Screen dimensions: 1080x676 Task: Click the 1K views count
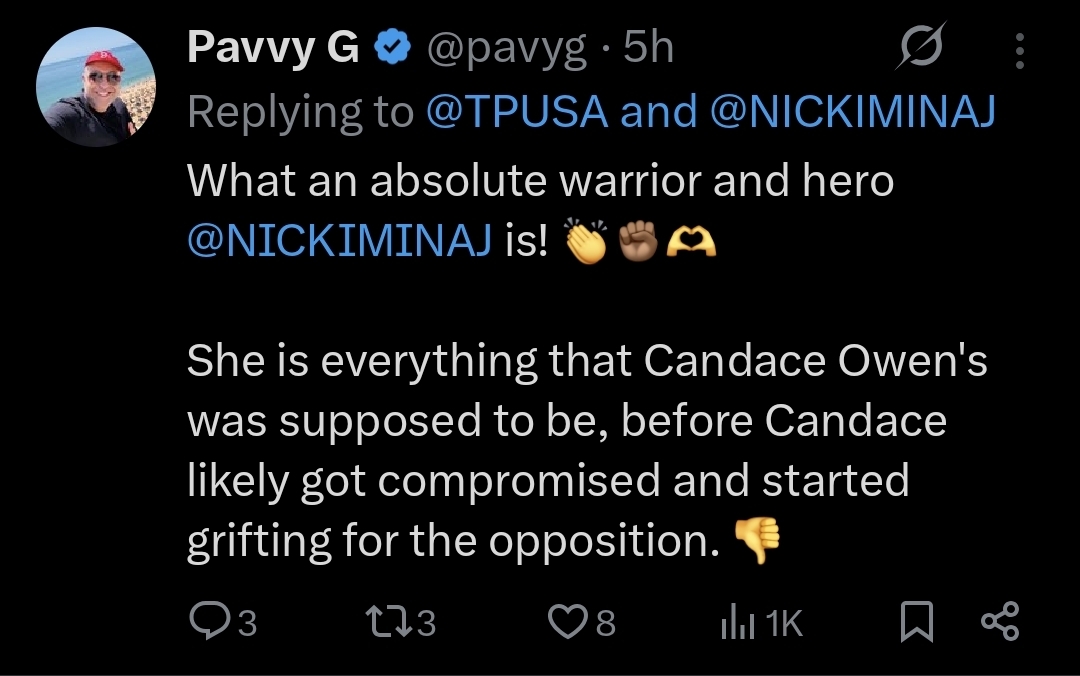[785, 624]
